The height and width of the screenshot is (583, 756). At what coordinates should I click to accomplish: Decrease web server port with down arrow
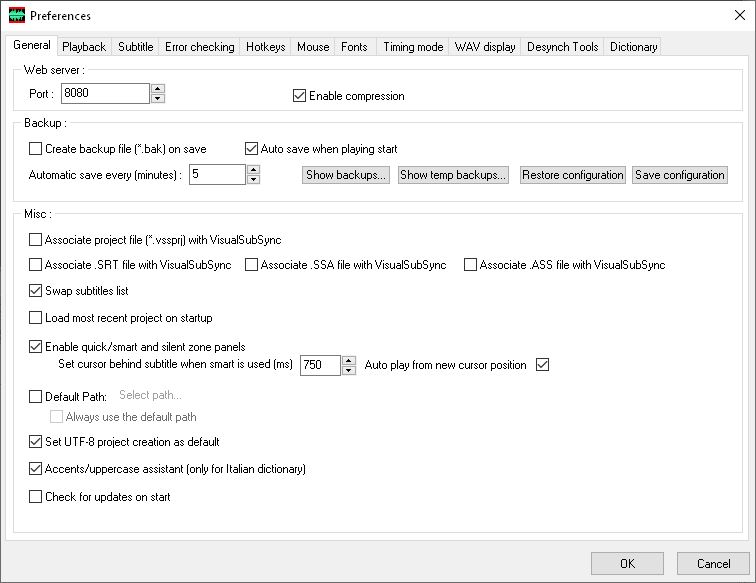158,98
